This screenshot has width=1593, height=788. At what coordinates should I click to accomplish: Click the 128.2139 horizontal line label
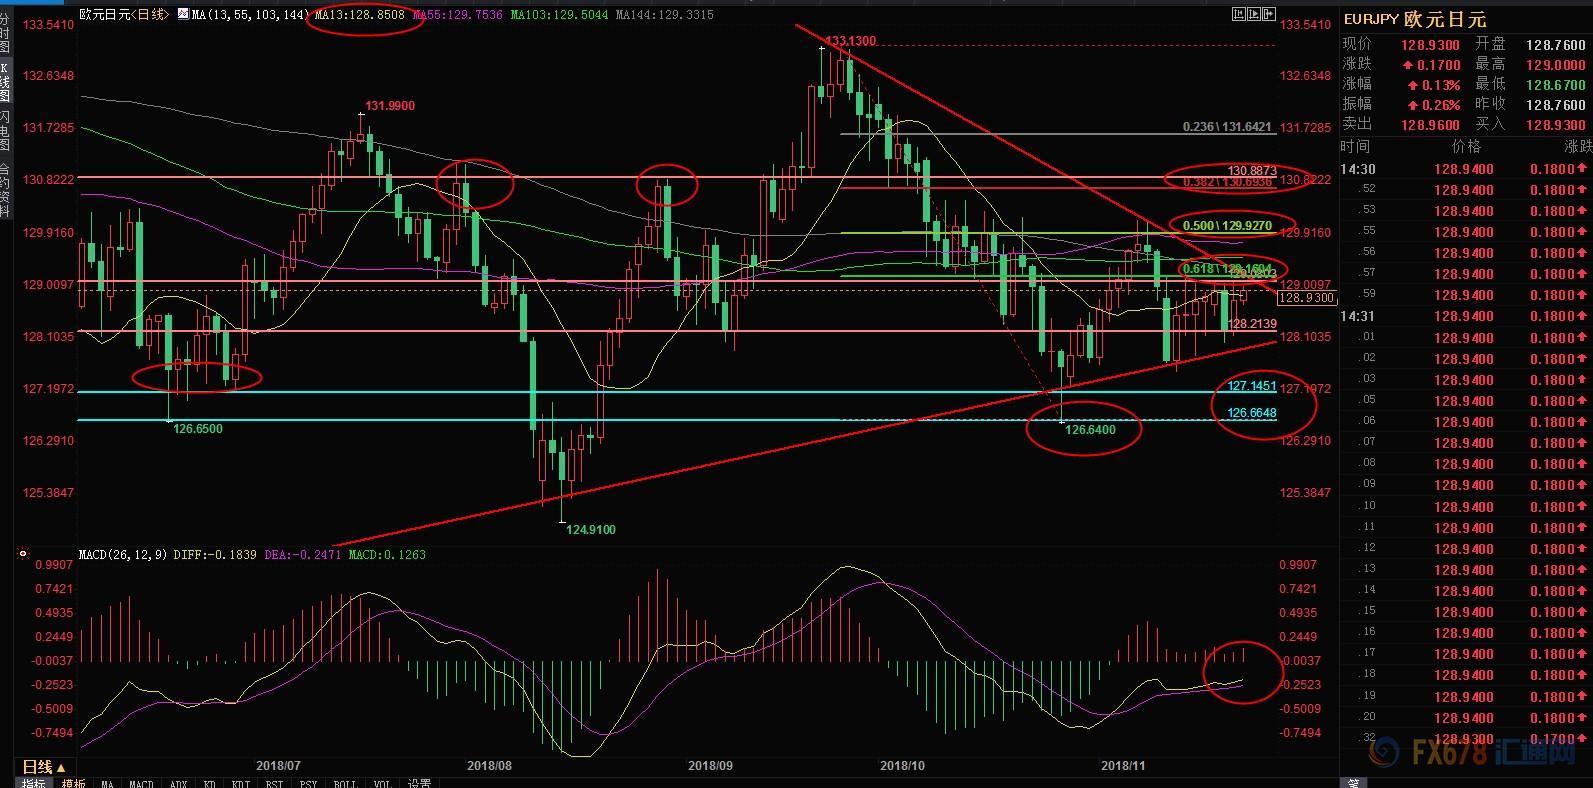pyautogui.click(x=1252, y=324)
